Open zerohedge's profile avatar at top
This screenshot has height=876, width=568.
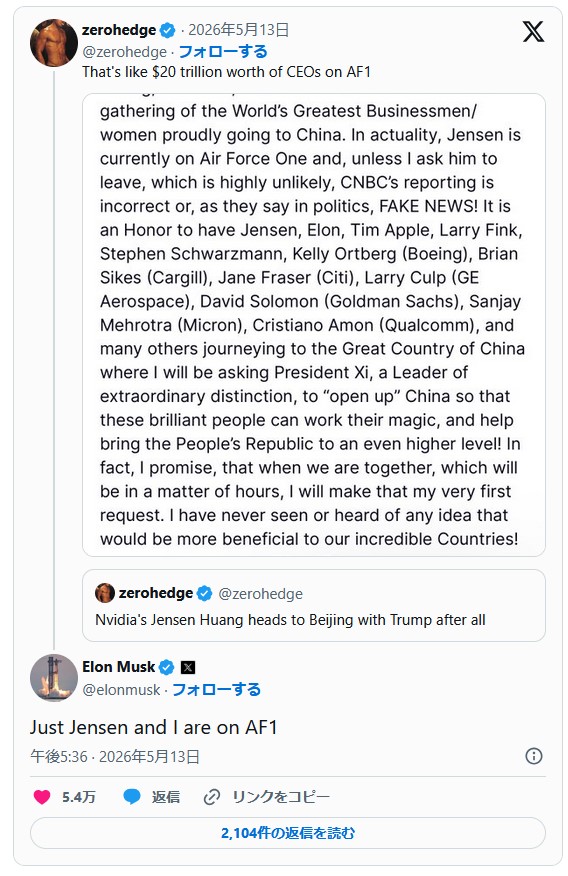(x=54, y=43)
